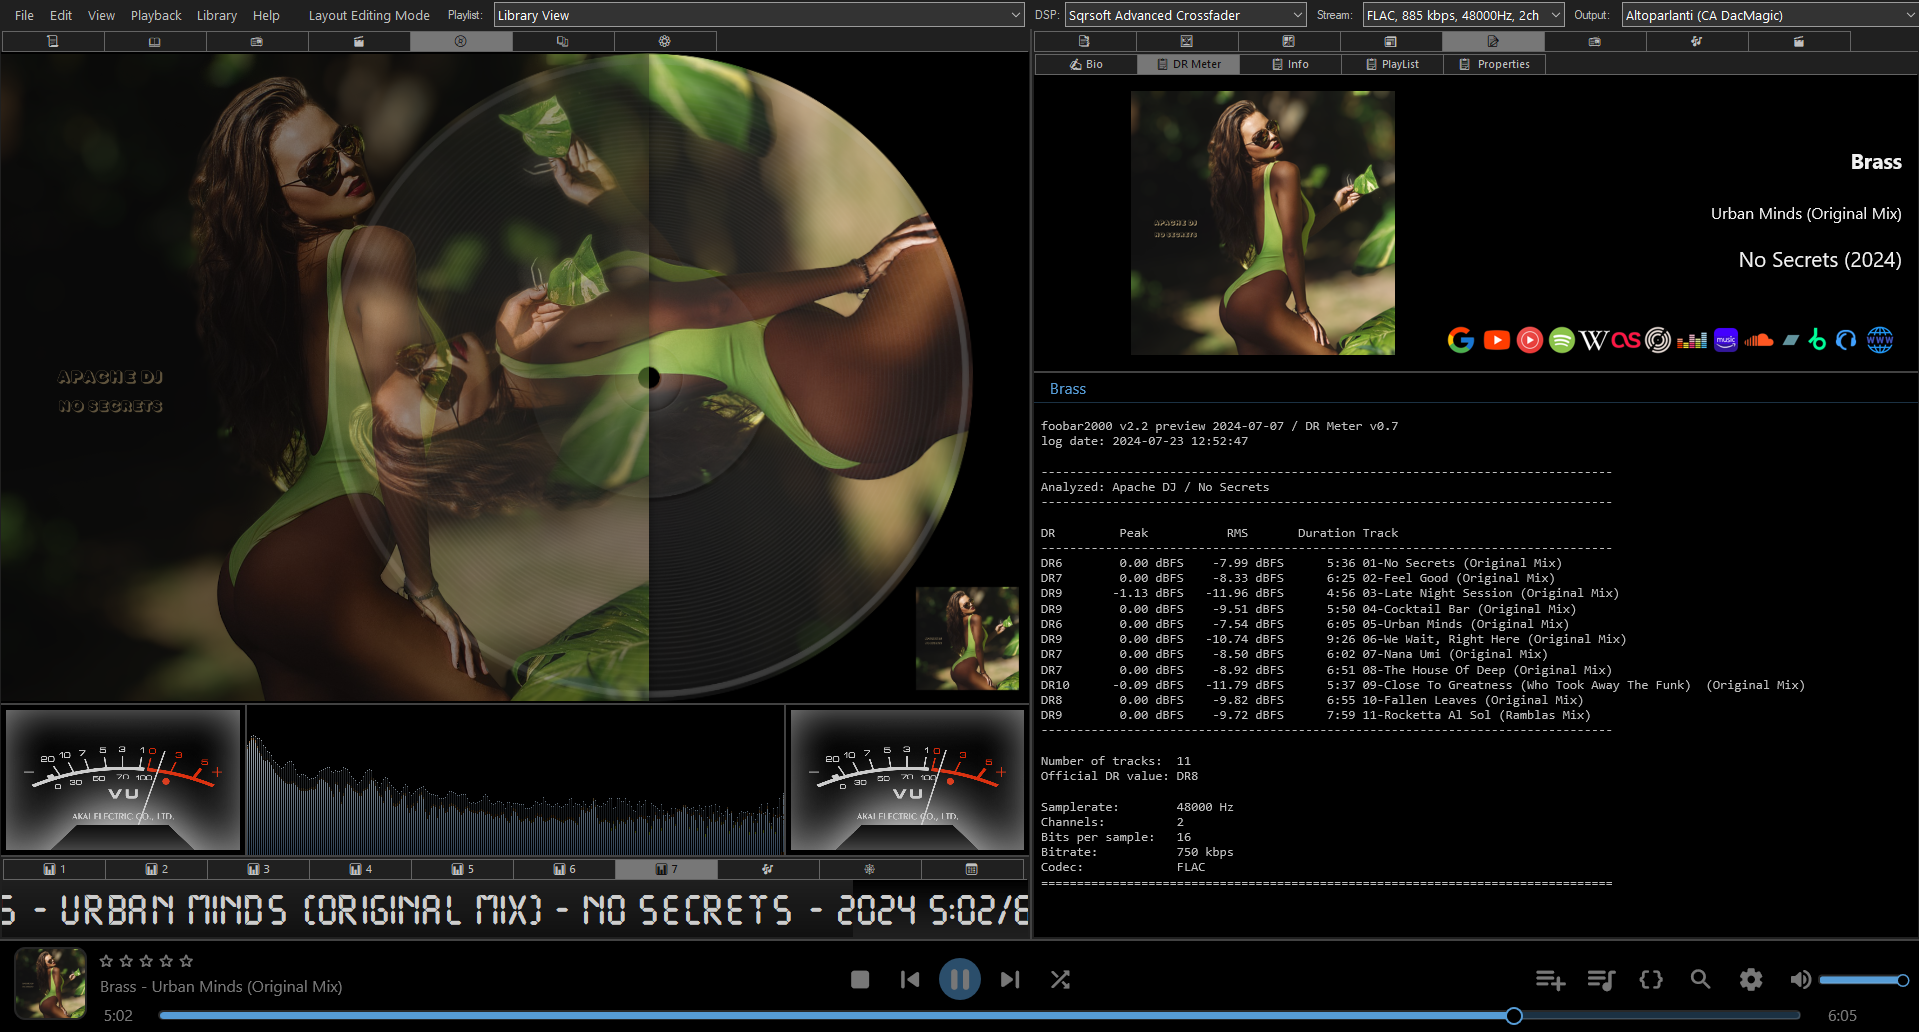Image resolution: width=1919 pixels, height=1032 pixels.
Task: Open the Deezer equalizer-bars link icon
Action: click(x=1692, y=341)
